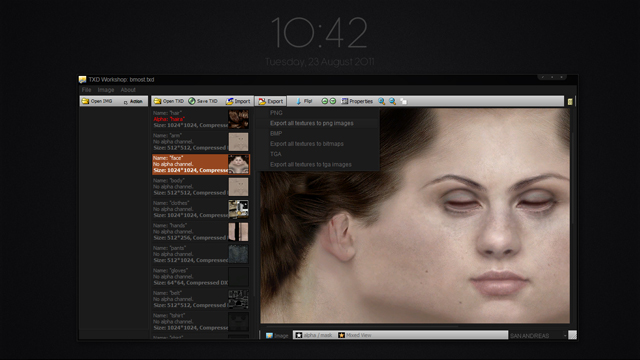Select the "belt" texture entry

[x=200, y=299]
